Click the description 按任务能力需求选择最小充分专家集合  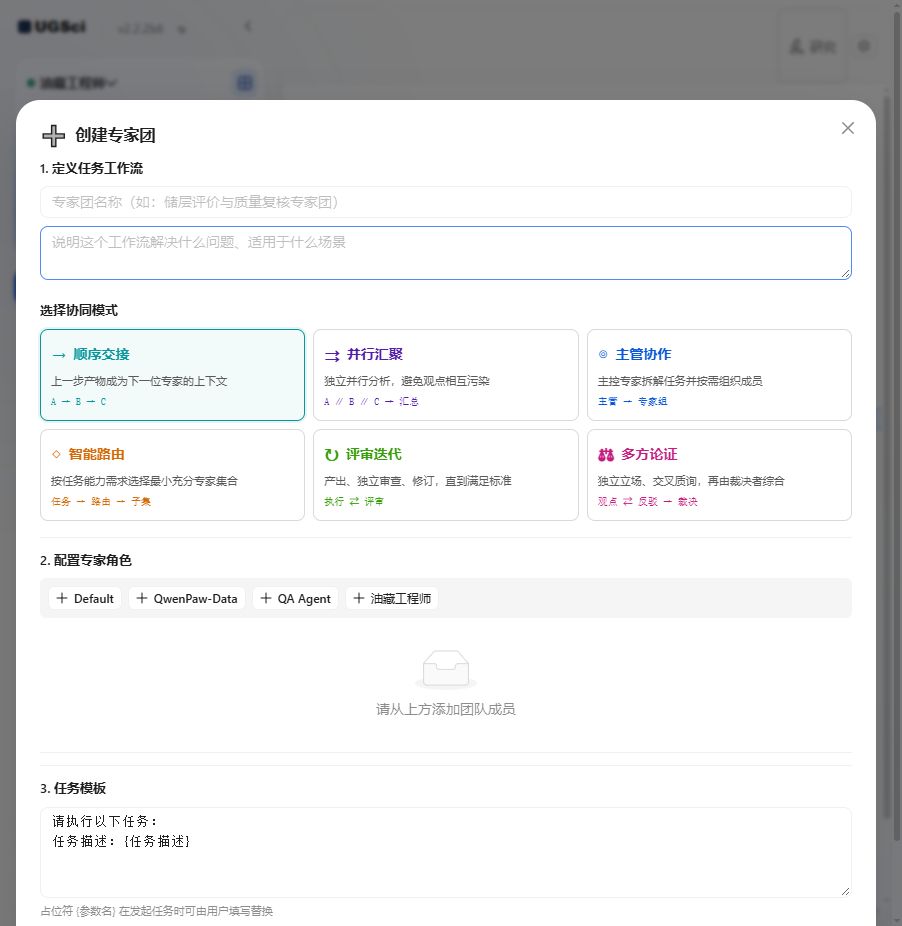[144, 481]
